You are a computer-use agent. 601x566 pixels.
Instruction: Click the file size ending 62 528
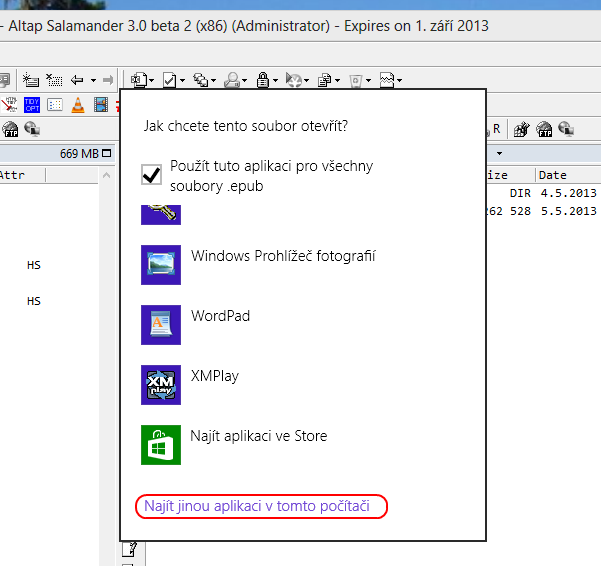click(x=509, y=211)
